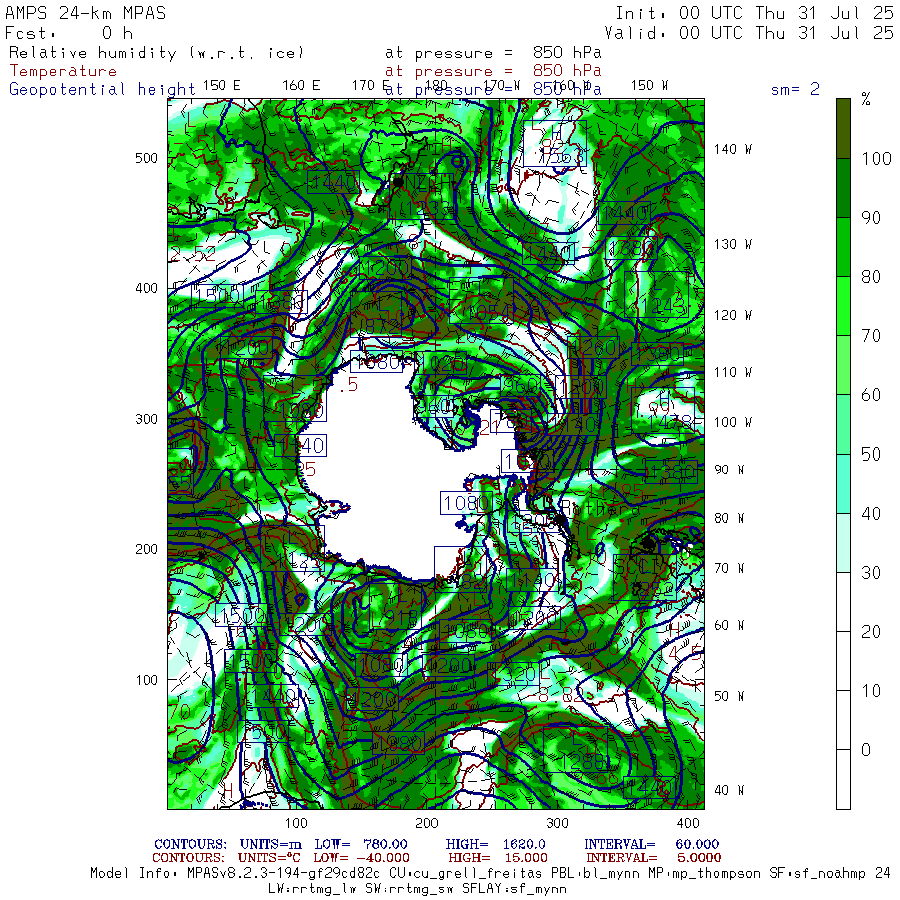Click the red "LOW= -40.000" contour value
The width and height of the screenshot is (900, 900).
pyautogui.click(x=361, y=858)
